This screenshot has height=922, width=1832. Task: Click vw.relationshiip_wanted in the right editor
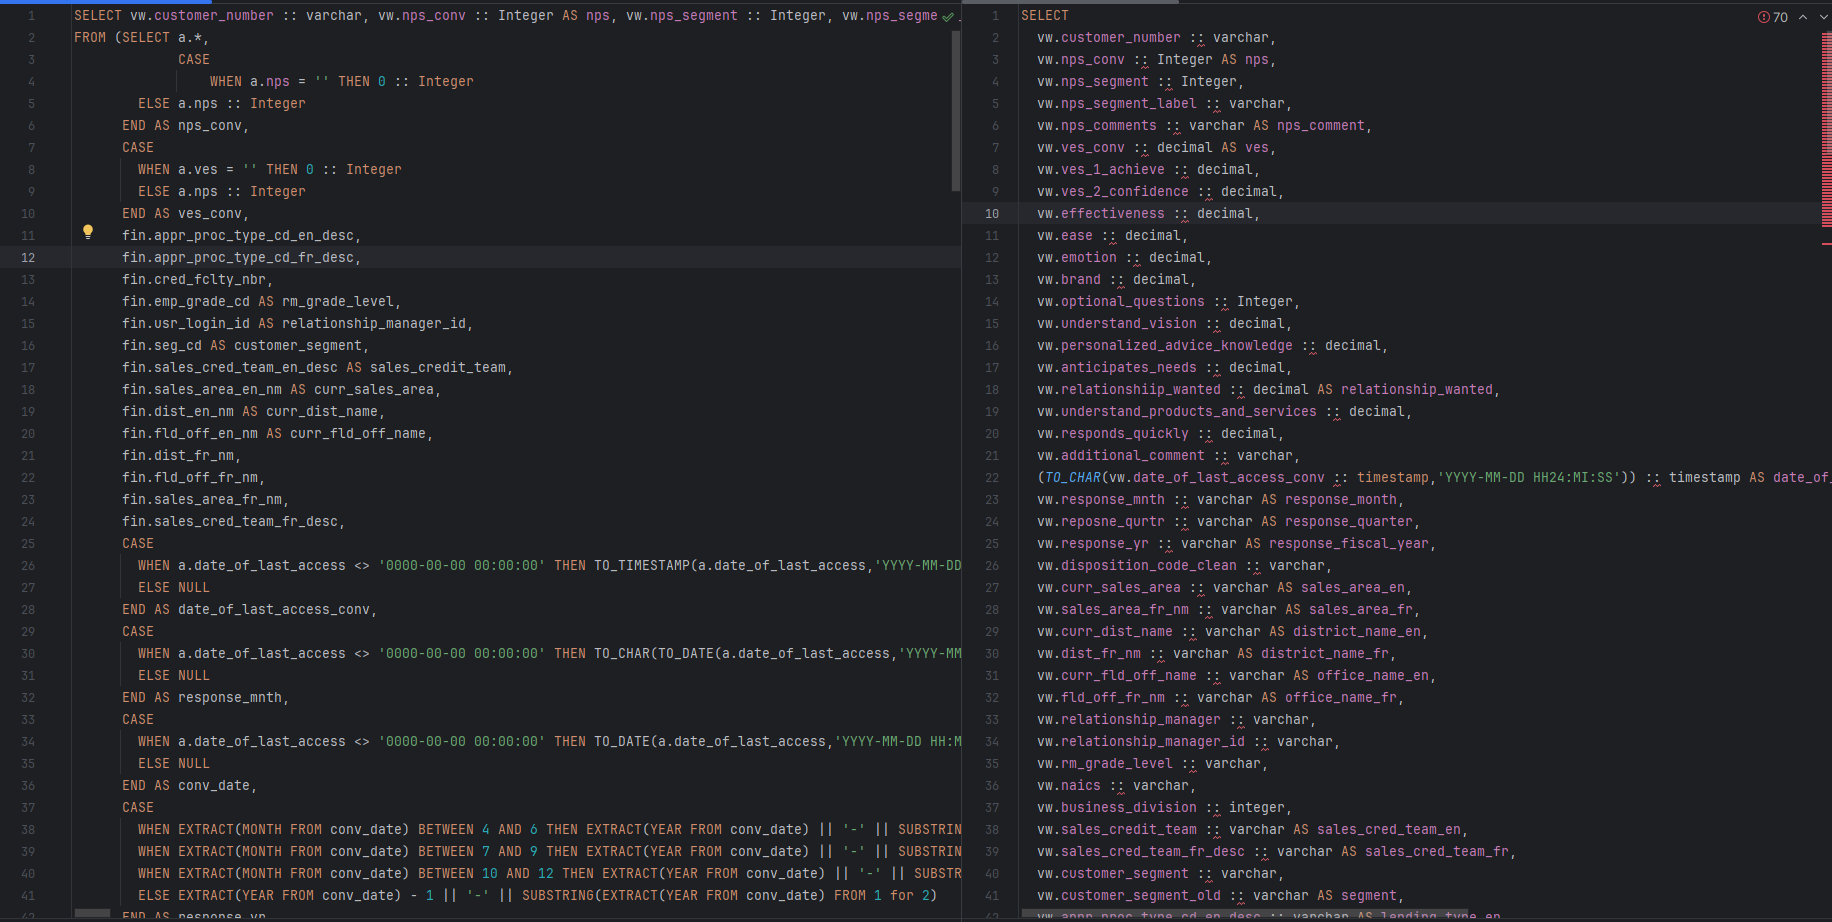[x=1129, y=390]
